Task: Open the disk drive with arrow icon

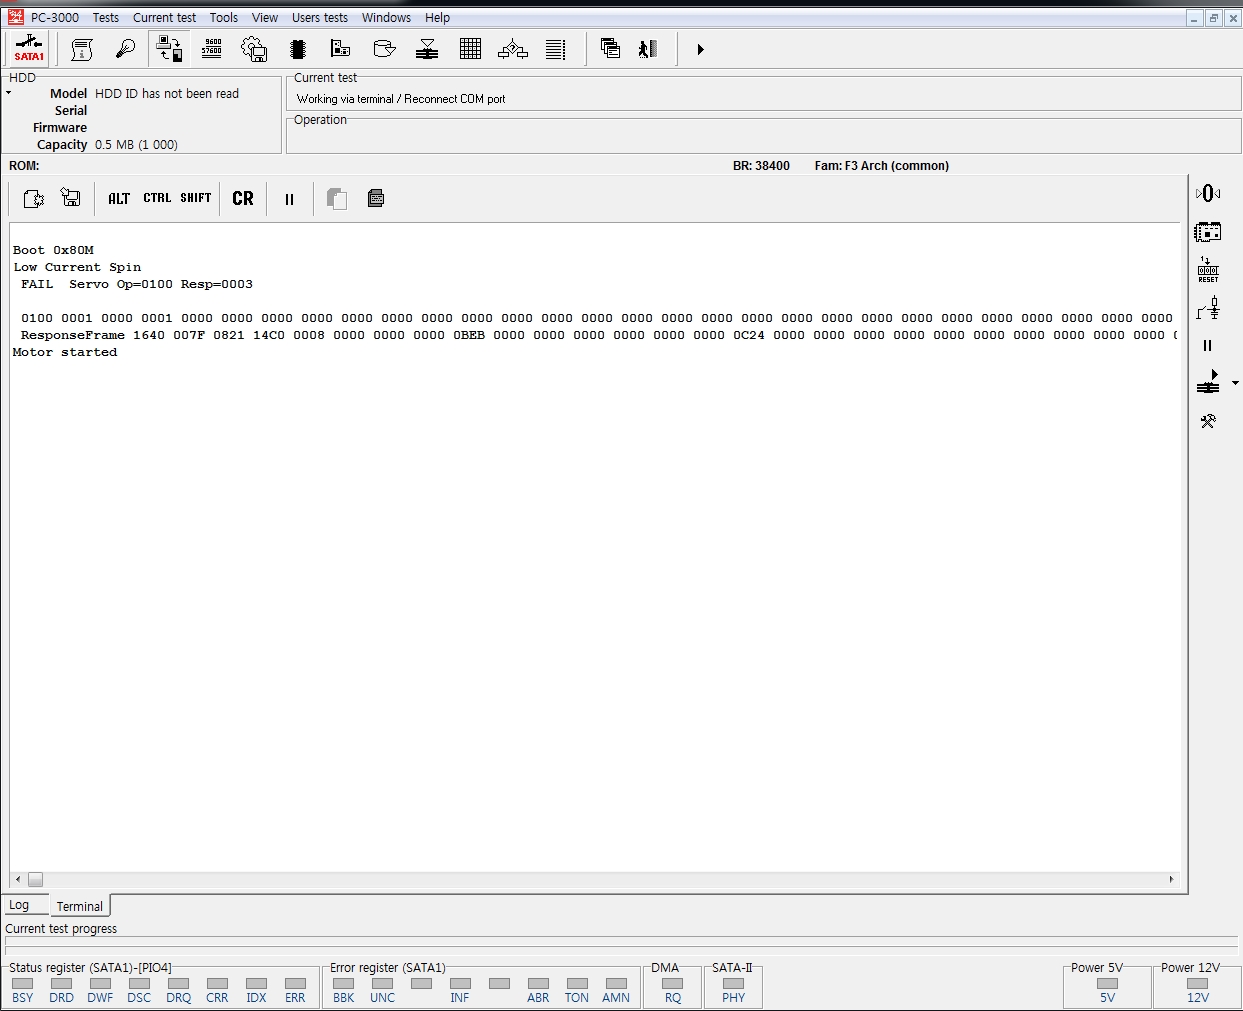Action: (384, 49)
